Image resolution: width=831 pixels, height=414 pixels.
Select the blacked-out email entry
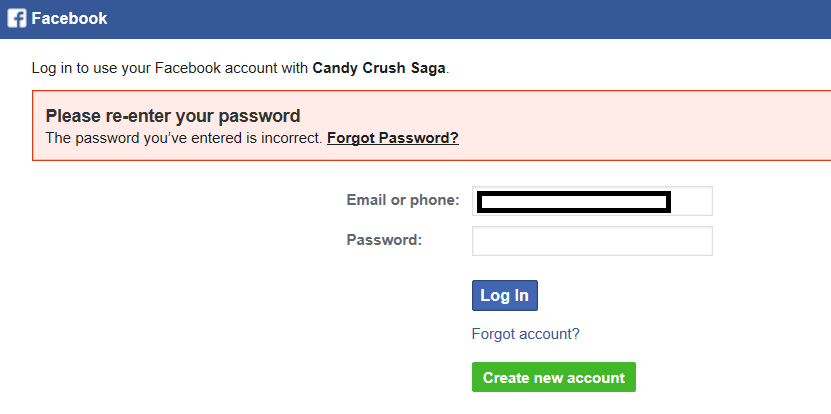tap(573, 202)
